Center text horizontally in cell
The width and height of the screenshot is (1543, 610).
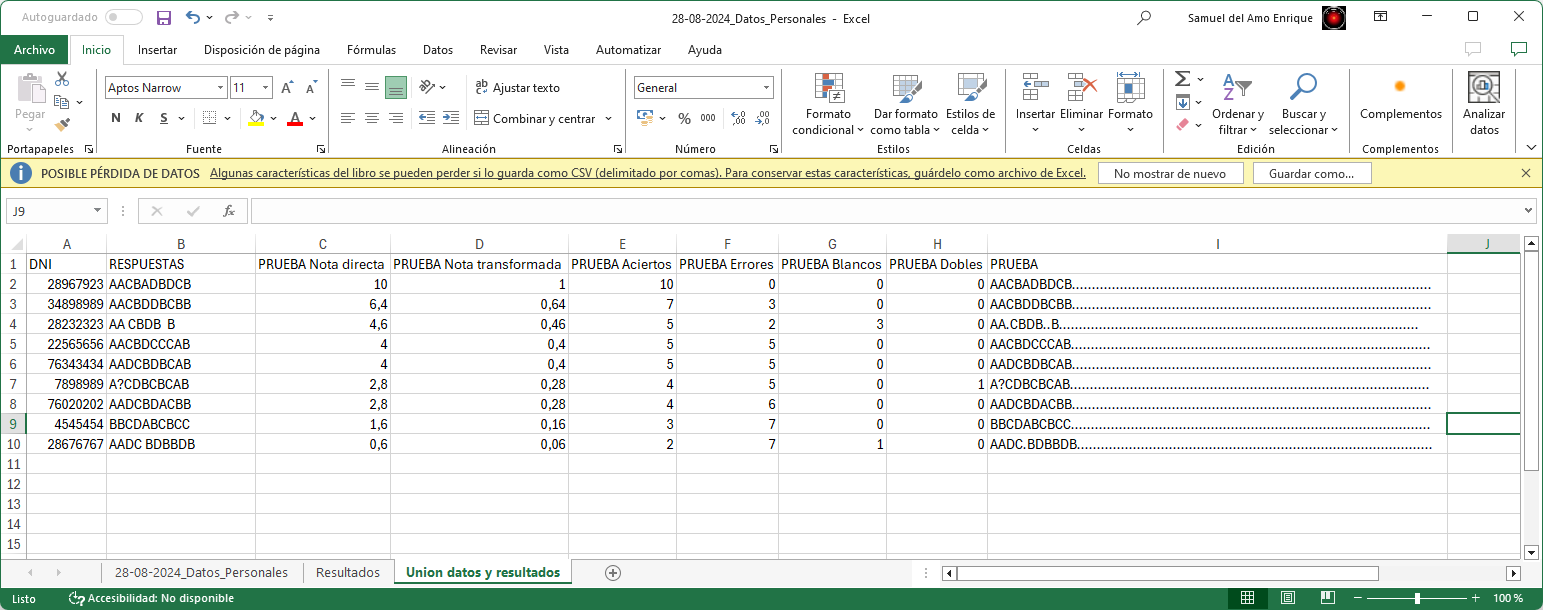coord(372,118)
